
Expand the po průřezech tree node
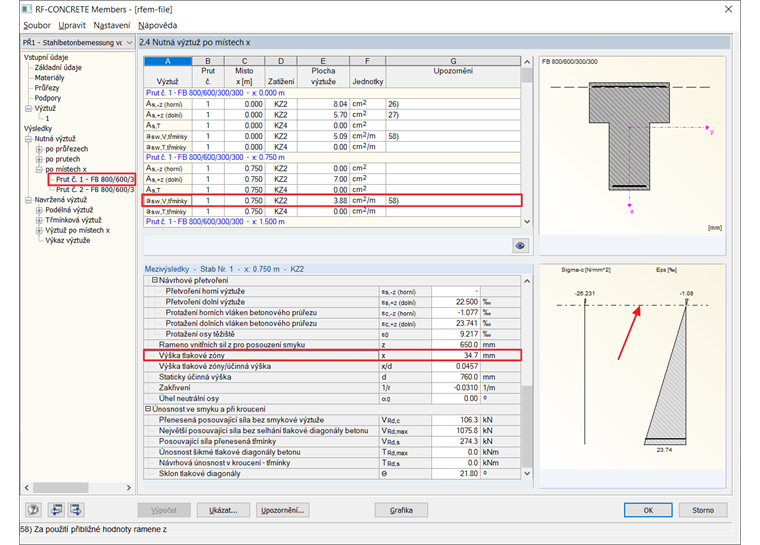click(x=38, y=149)
